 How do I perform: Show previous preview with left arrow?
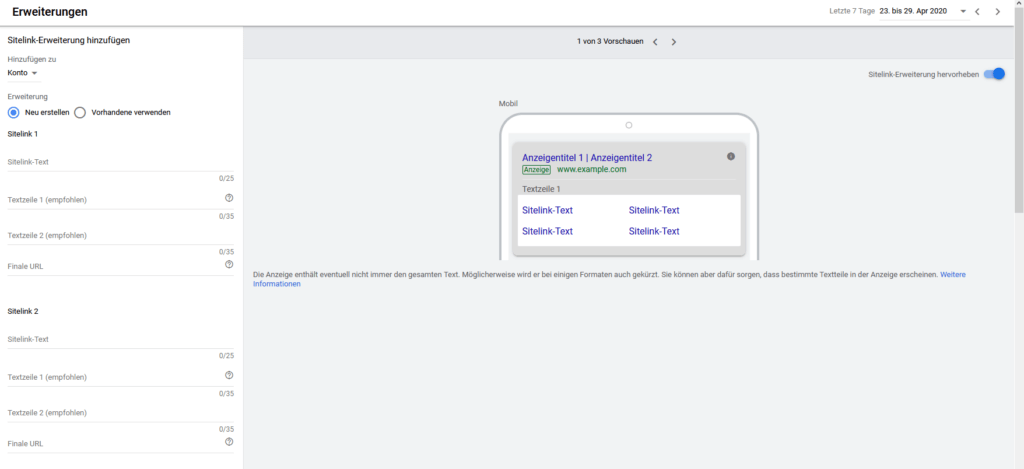click(655, 42)
